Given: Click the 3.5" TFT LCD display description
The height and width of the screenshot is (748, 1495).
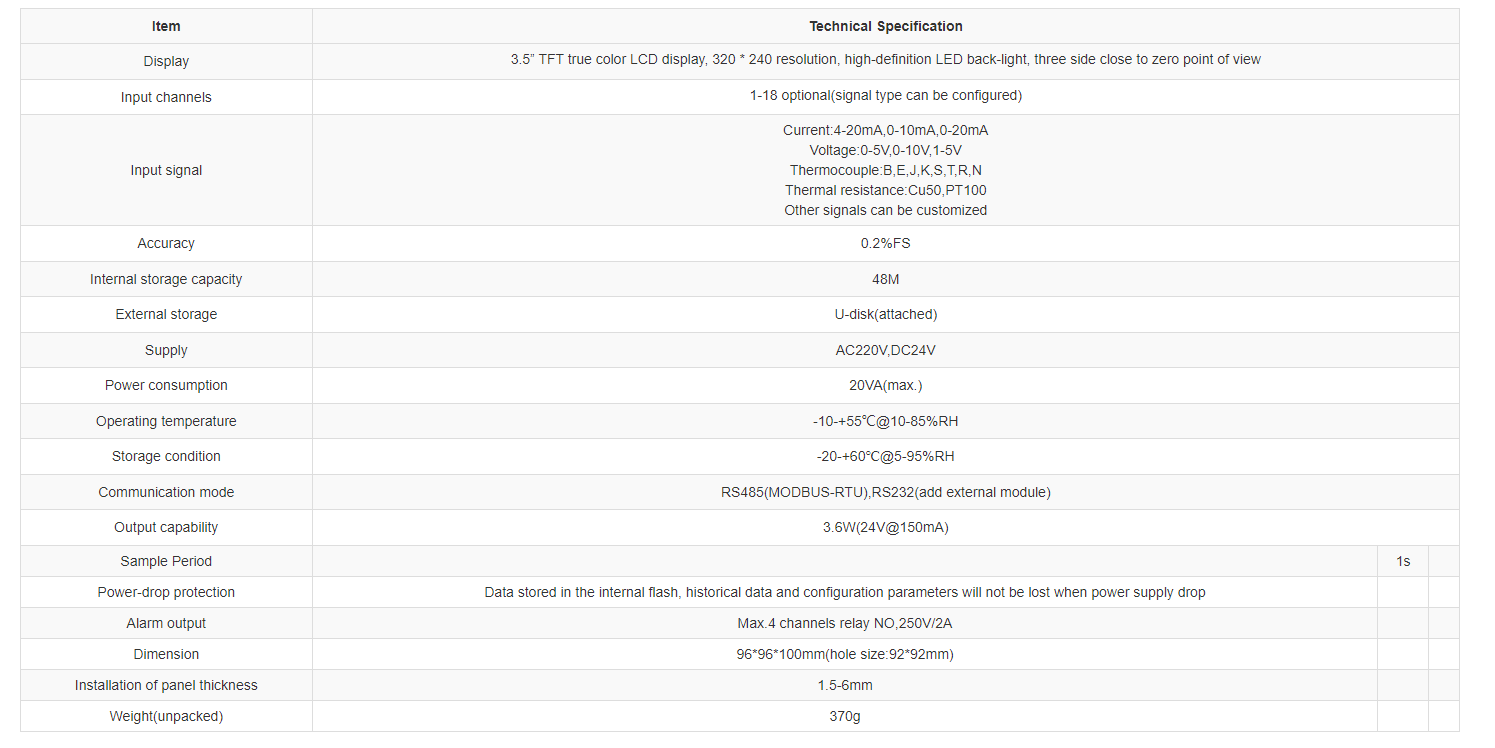Looking at the screenshot, I should 885,60.
